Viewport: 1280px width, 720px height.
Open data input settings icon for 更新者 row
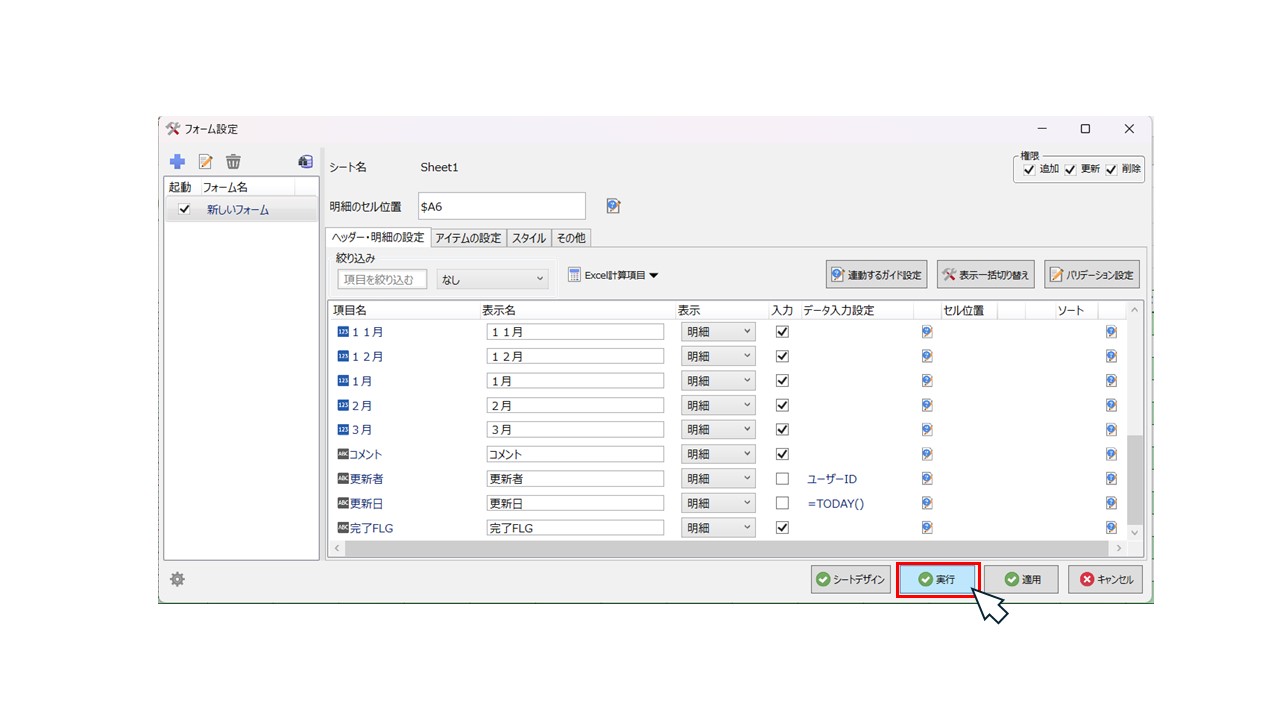[x=927, y=479]
